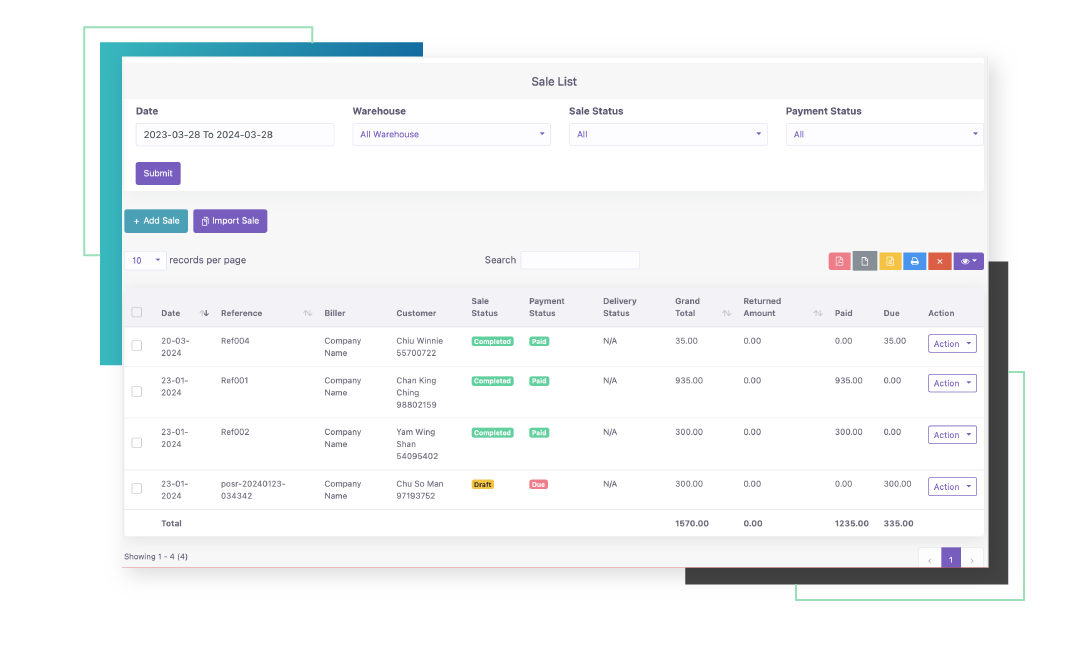1072x651 pixels.
Task: Expand the Sale Status filter dropdown
Action: point(667,134)
